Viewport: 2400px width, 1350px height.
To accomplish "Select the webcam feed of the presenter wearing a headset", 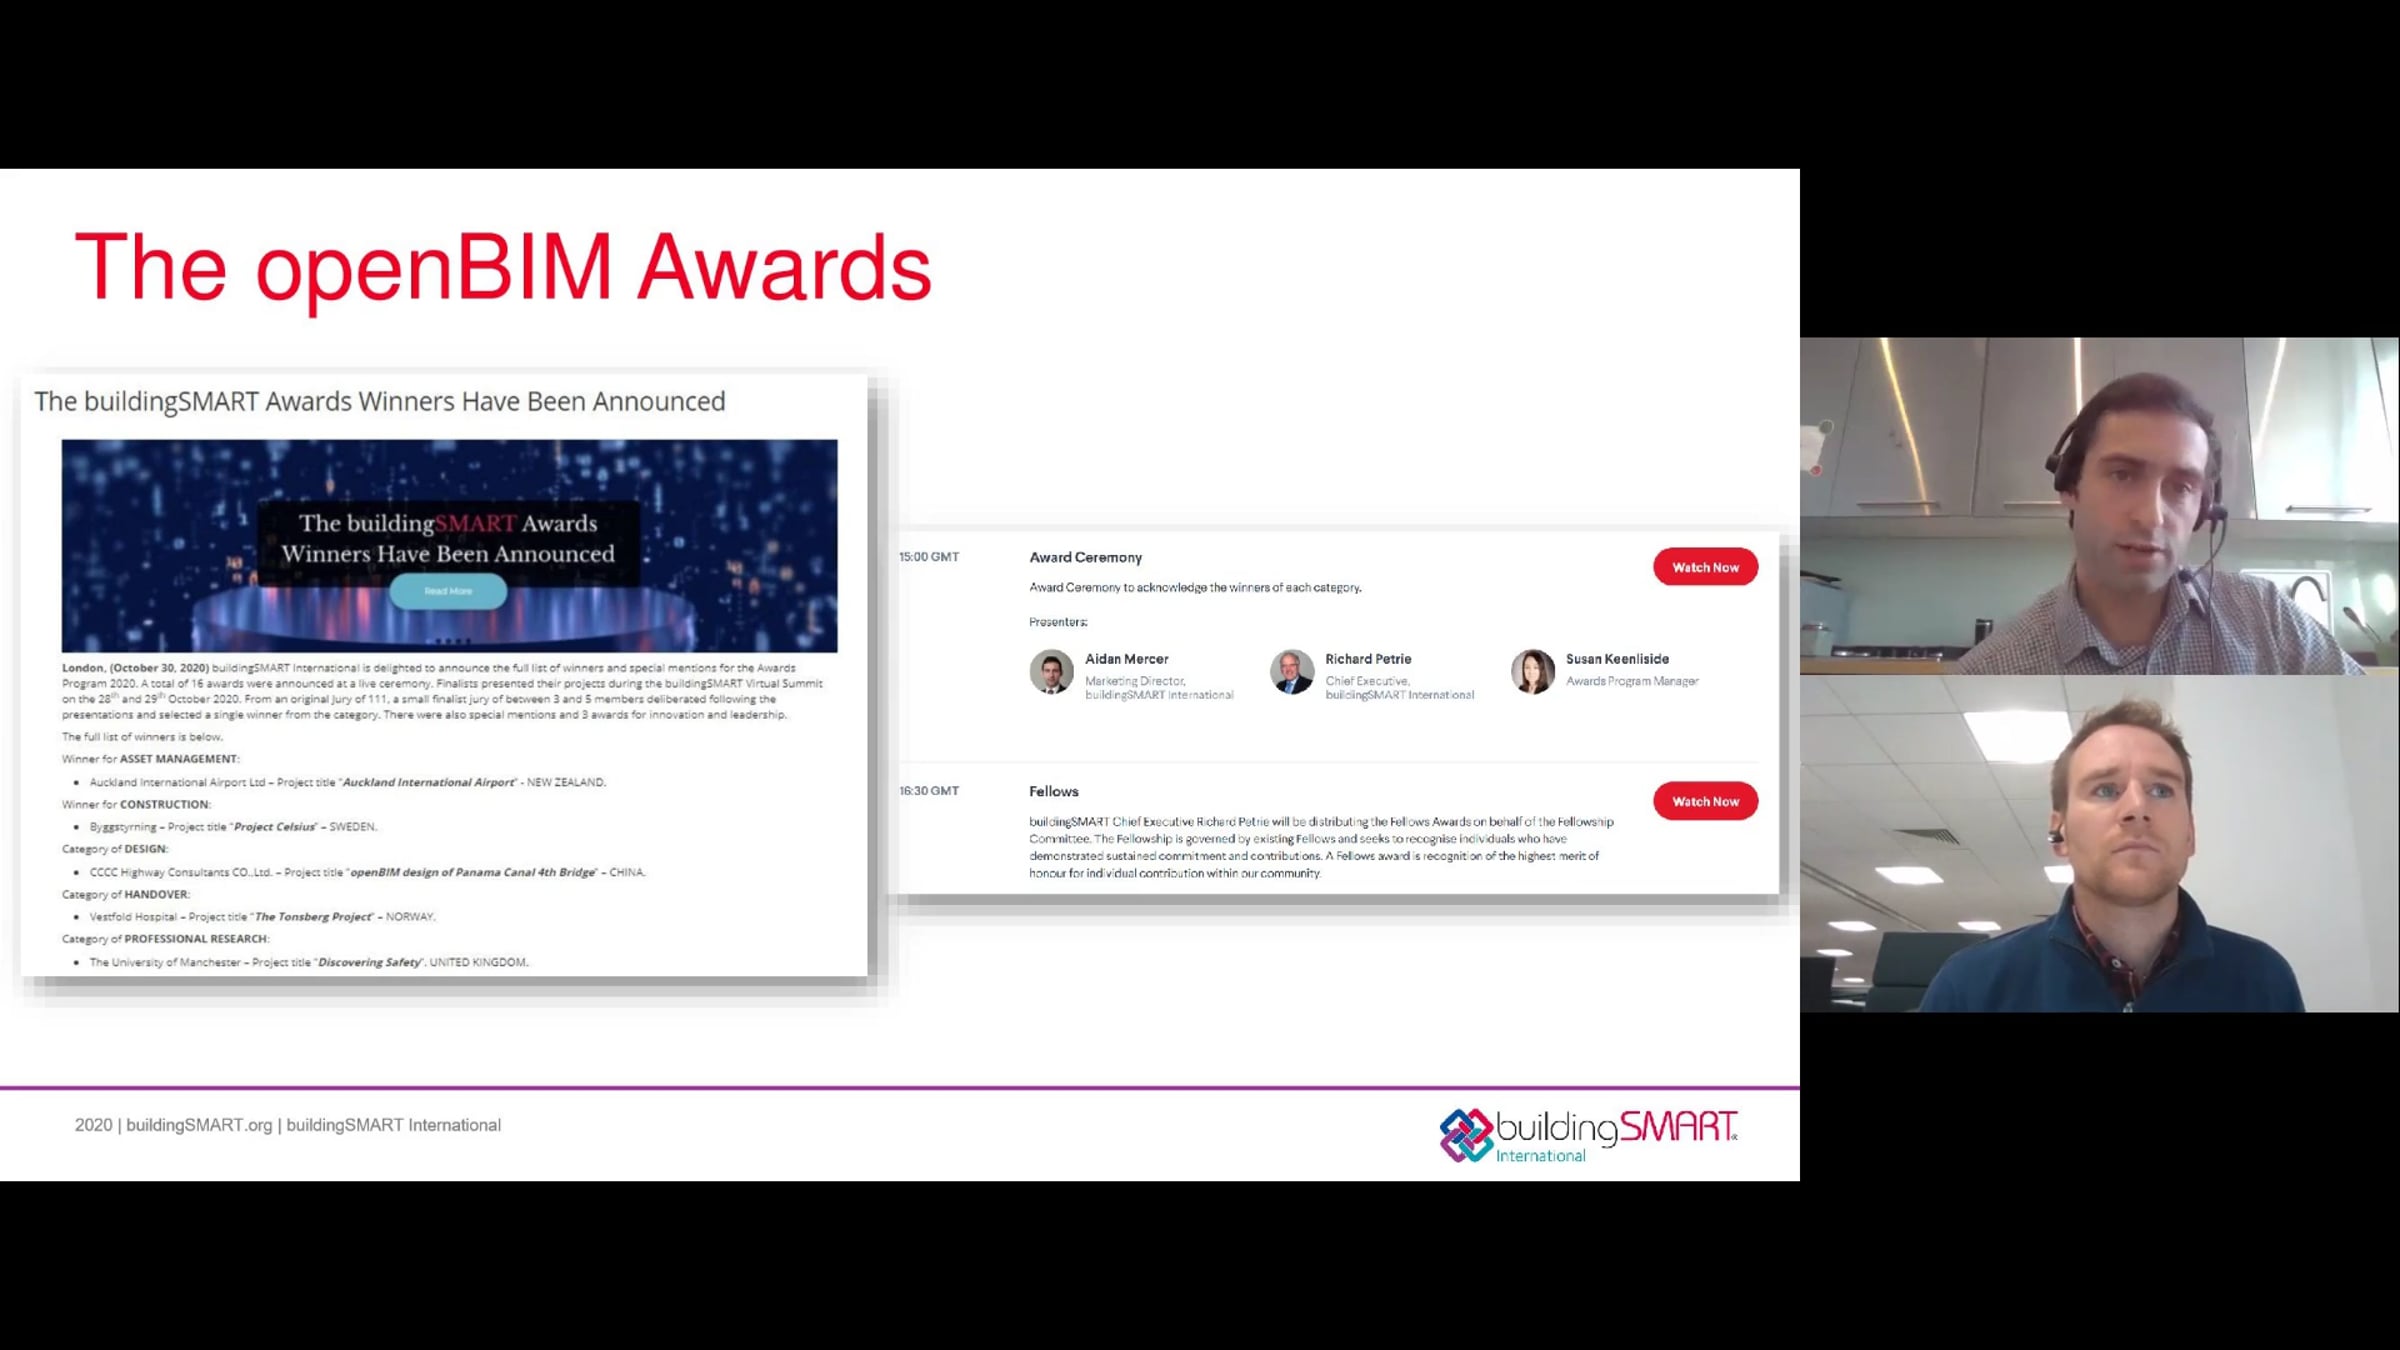I will pos(2099,506).
